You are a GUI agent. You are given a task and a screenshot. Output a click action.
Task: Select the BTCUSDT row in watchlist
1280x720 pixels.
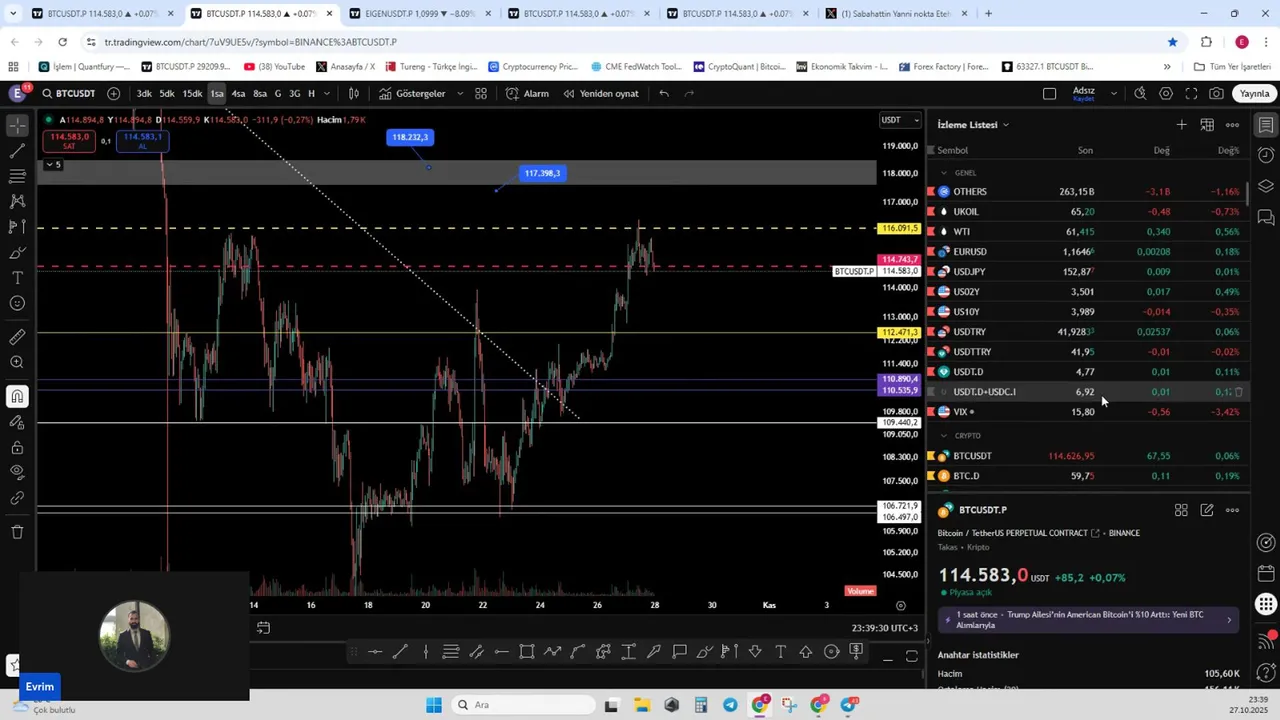point(1088,456)
